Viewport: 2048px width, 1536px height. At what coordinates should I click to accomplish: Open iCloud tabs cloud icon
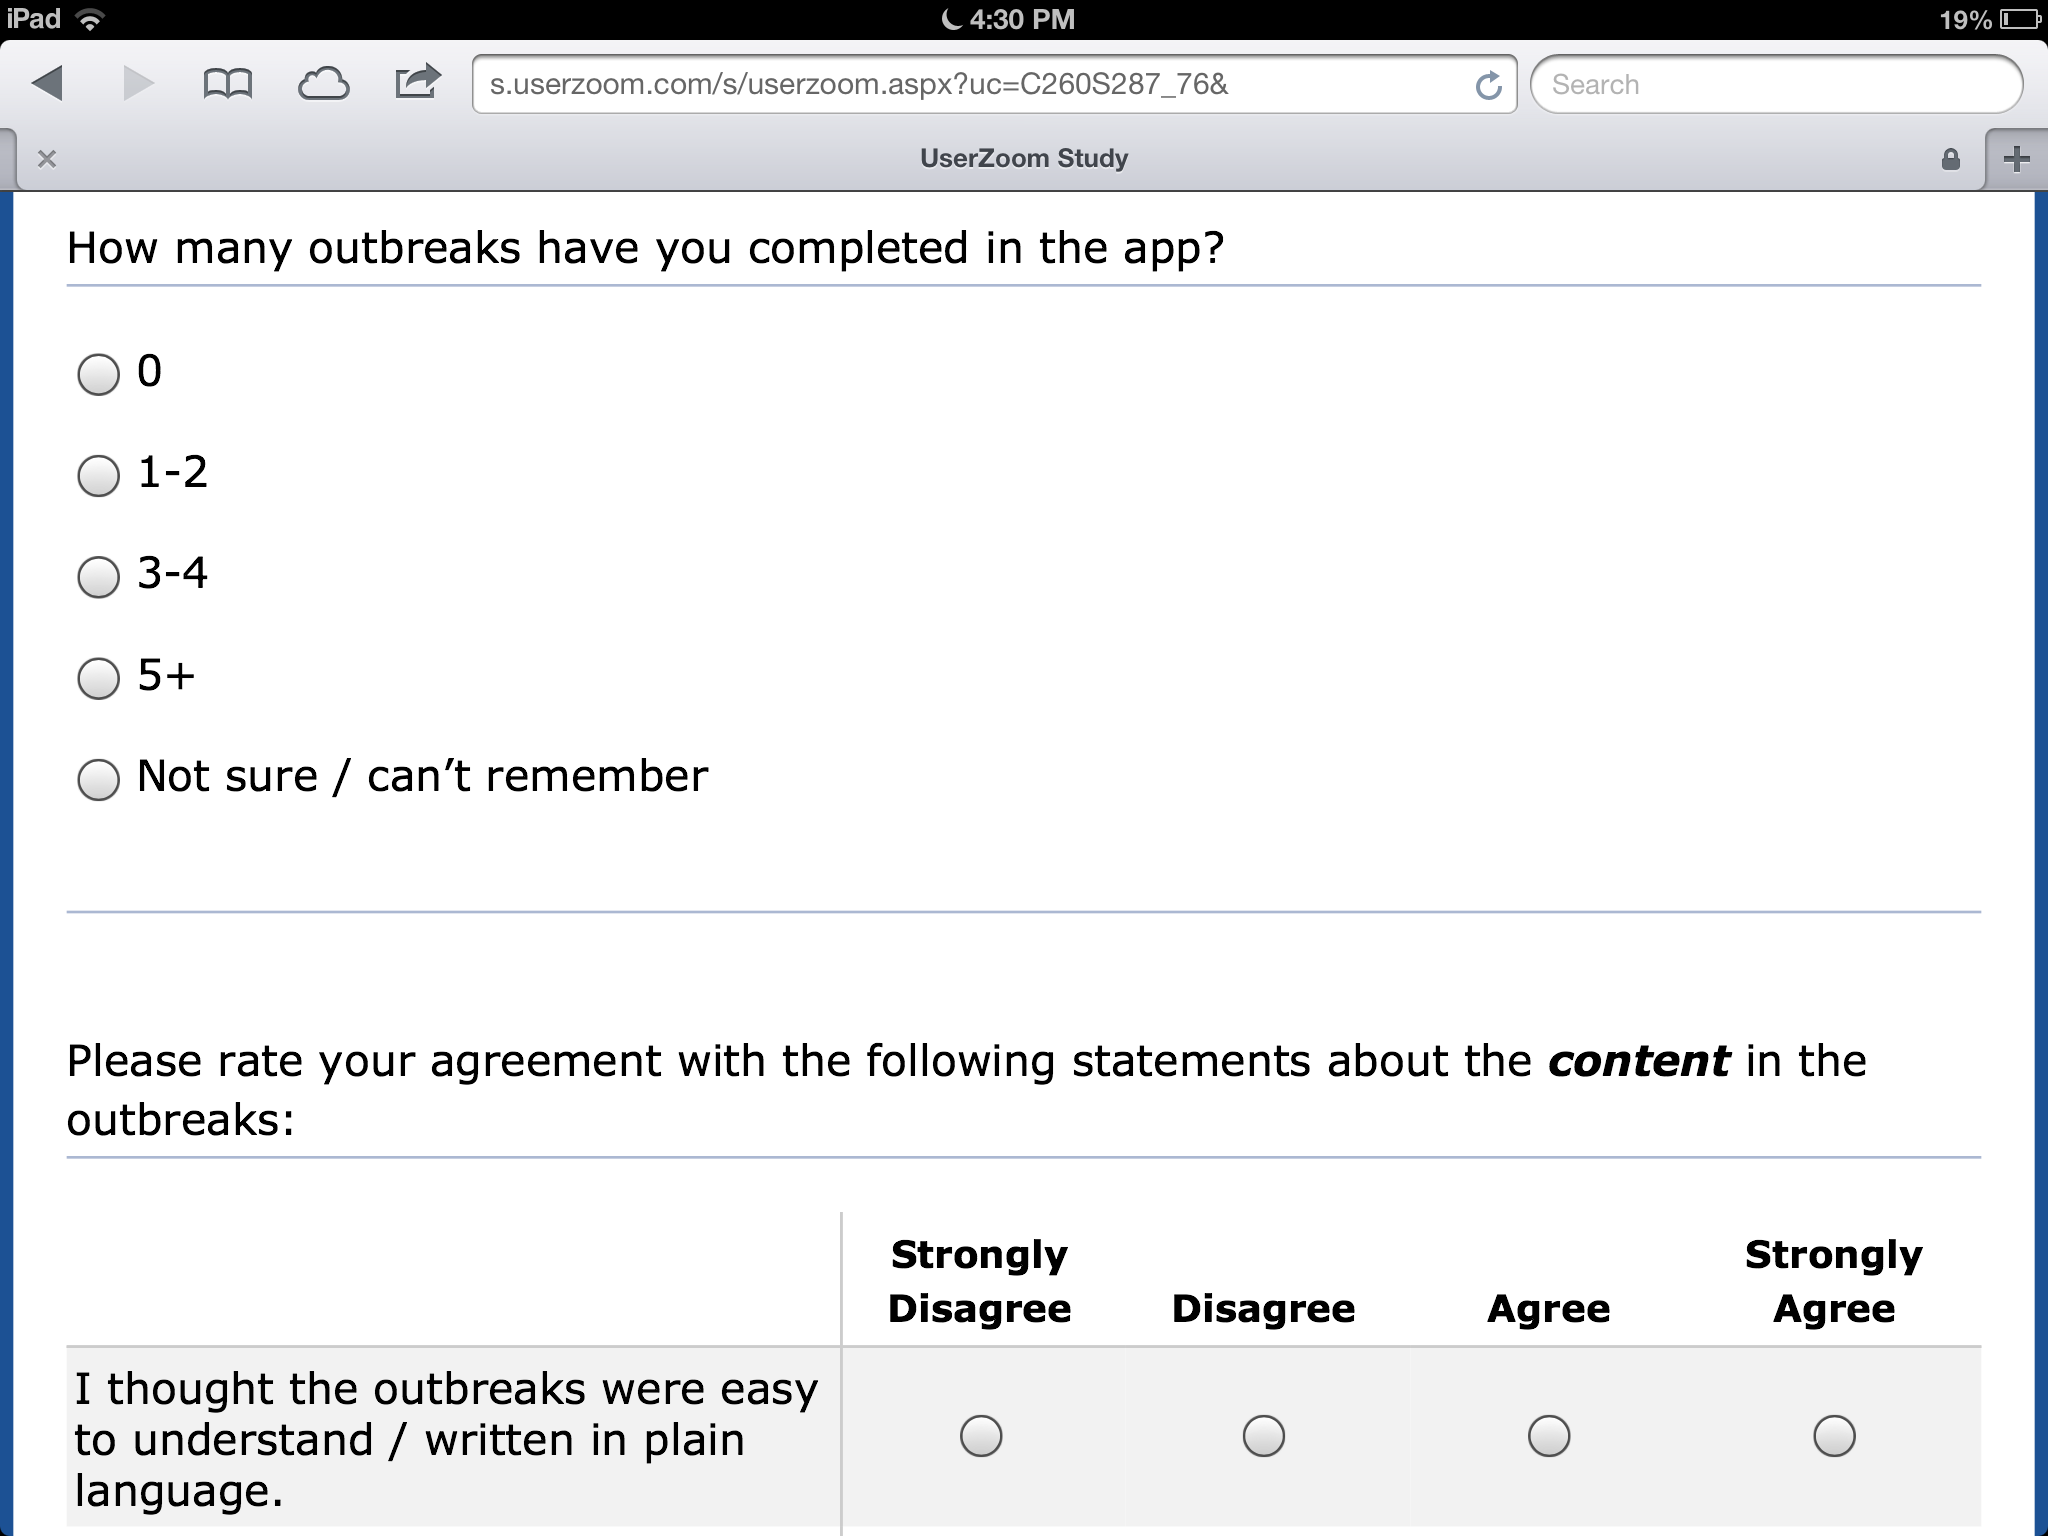[323, 84]
